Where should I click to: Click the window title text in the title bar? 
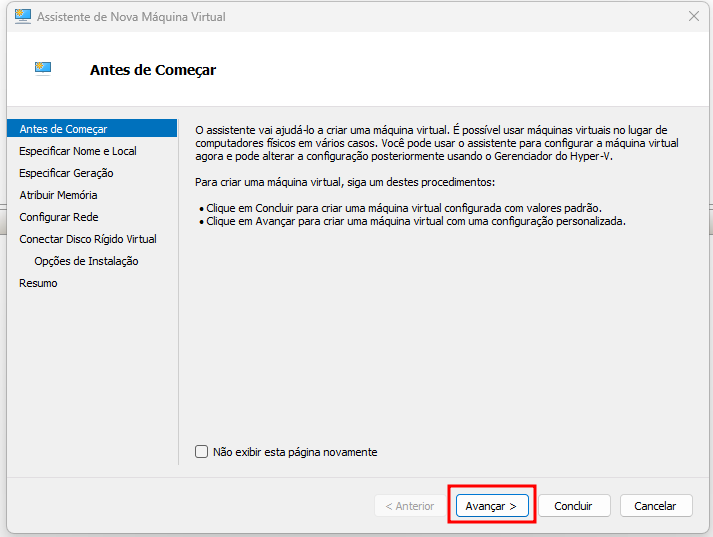(x=131, y=17)
